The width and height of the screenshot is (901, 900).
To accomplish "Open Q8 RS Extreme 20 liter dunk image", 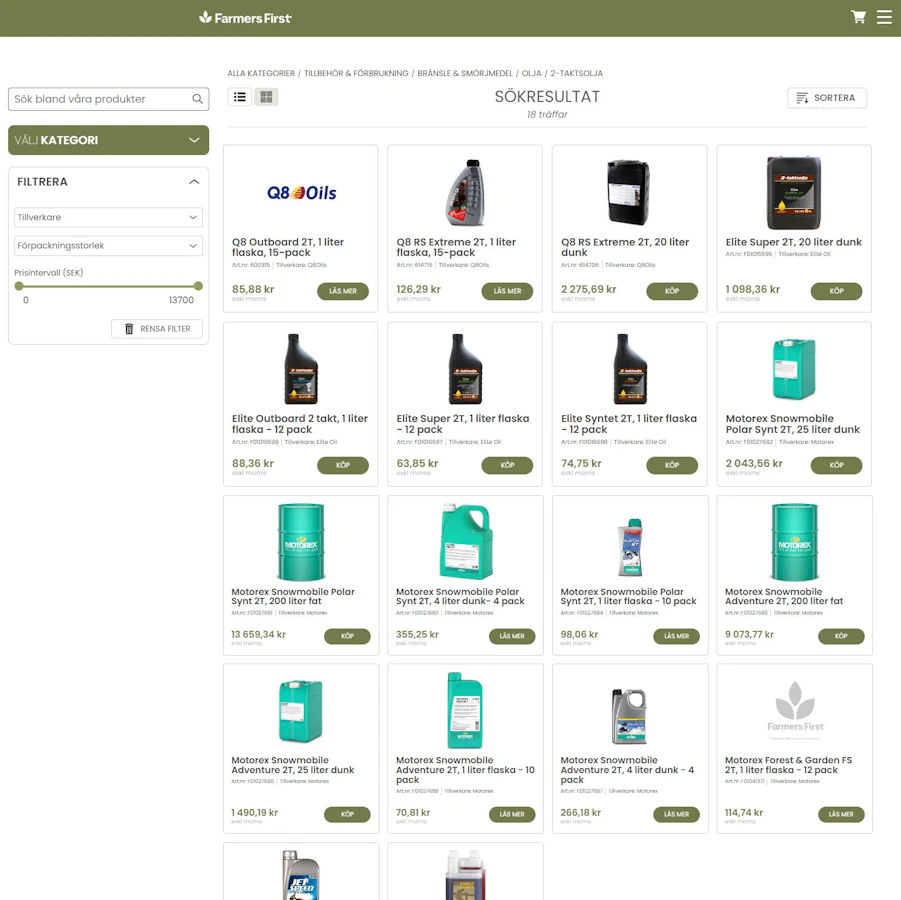I will tap(629, 193).
